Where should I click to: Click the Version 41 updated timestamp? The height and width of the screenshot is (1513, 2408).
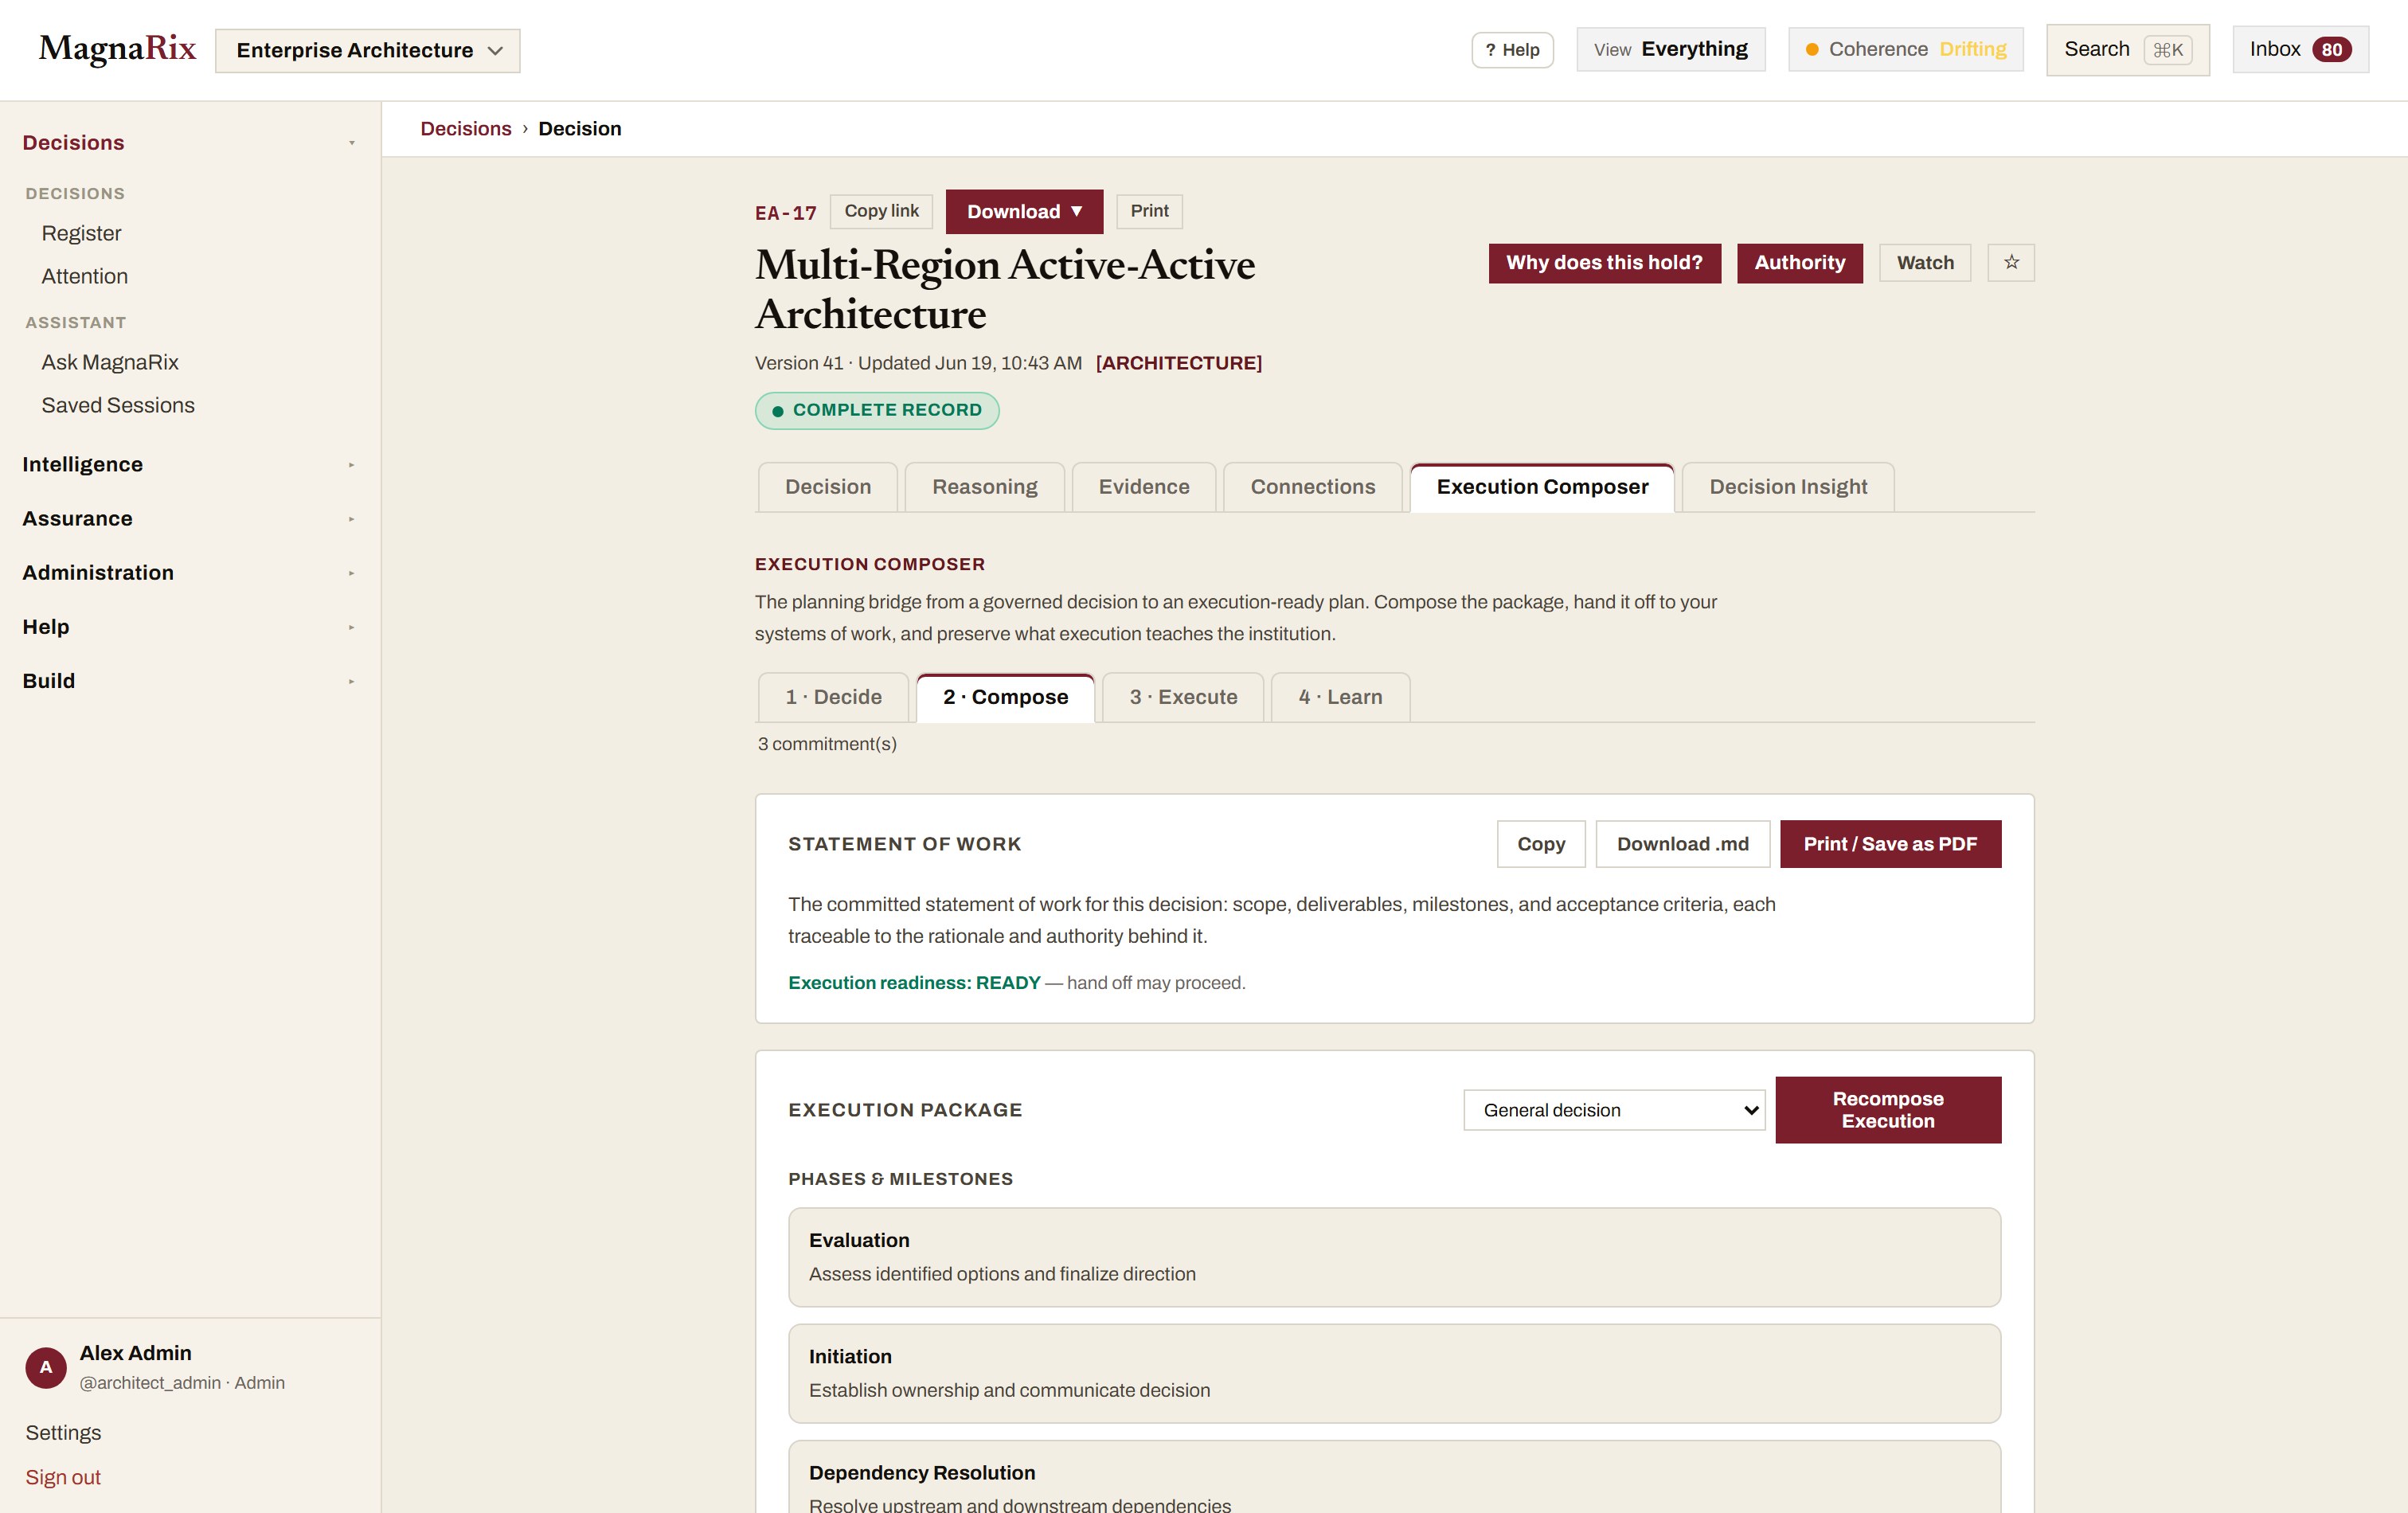coord(918,363)
